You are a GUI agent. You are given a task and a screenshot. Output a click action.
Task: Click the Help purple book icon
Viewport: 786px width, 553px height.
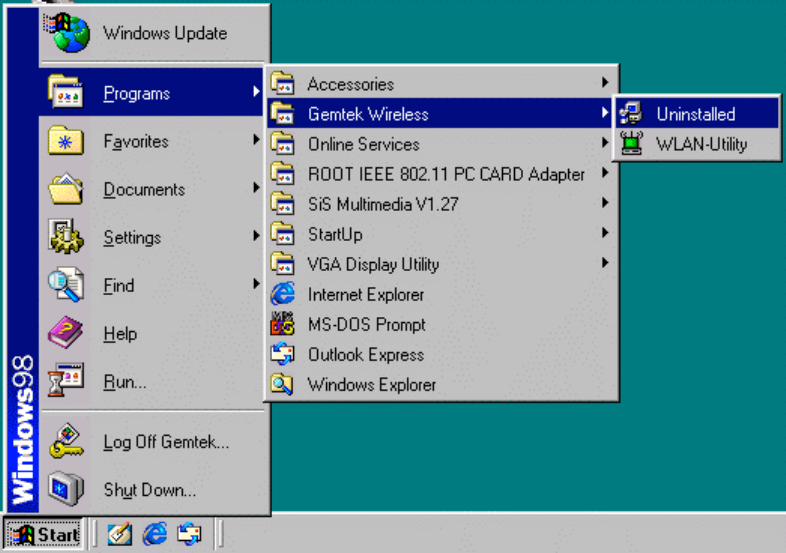65,332
